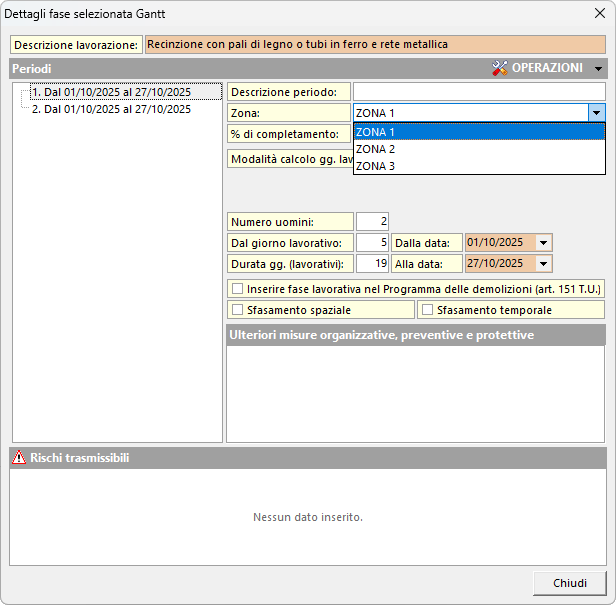Select second period in the Periodi list

(x=111, y=109)
